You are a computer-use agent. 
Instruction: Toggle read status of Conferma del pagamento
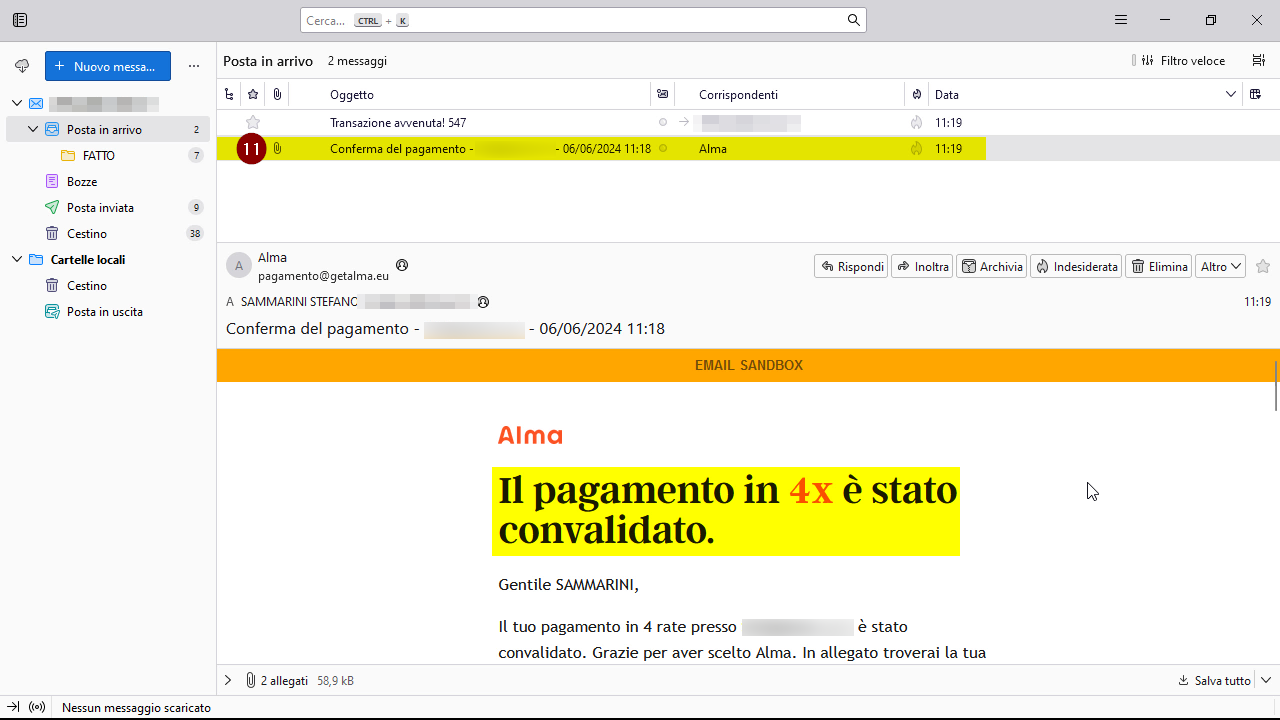[x=662, y=148]
